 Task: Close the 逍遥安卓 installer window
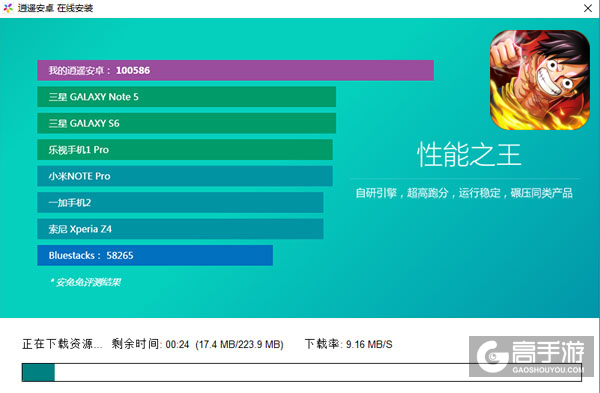point(588,8)
